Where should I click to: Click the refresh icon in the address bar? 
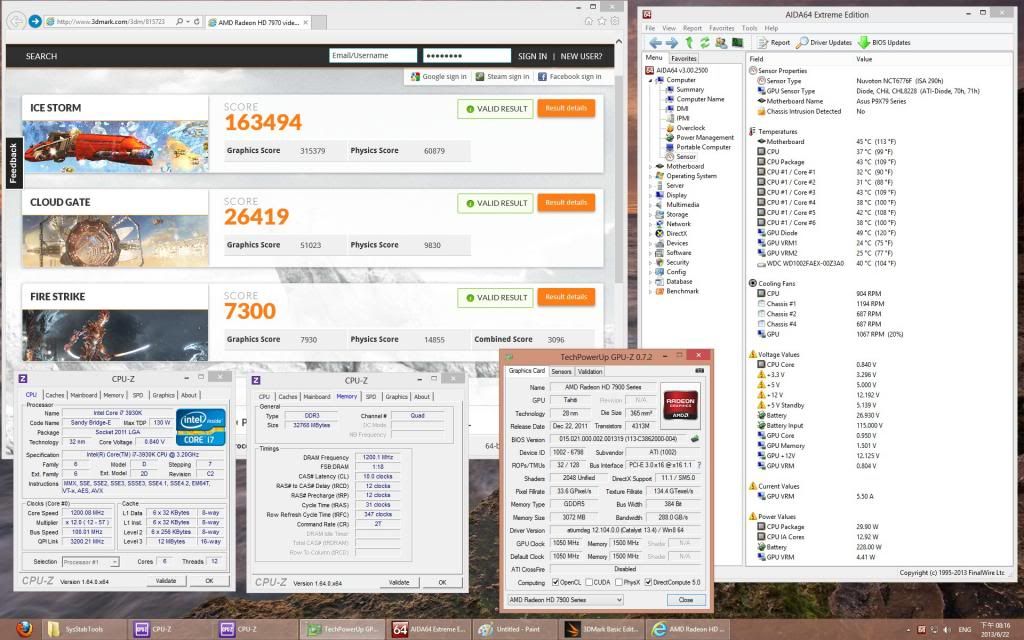pyautogui.click(x=196, y=22)
